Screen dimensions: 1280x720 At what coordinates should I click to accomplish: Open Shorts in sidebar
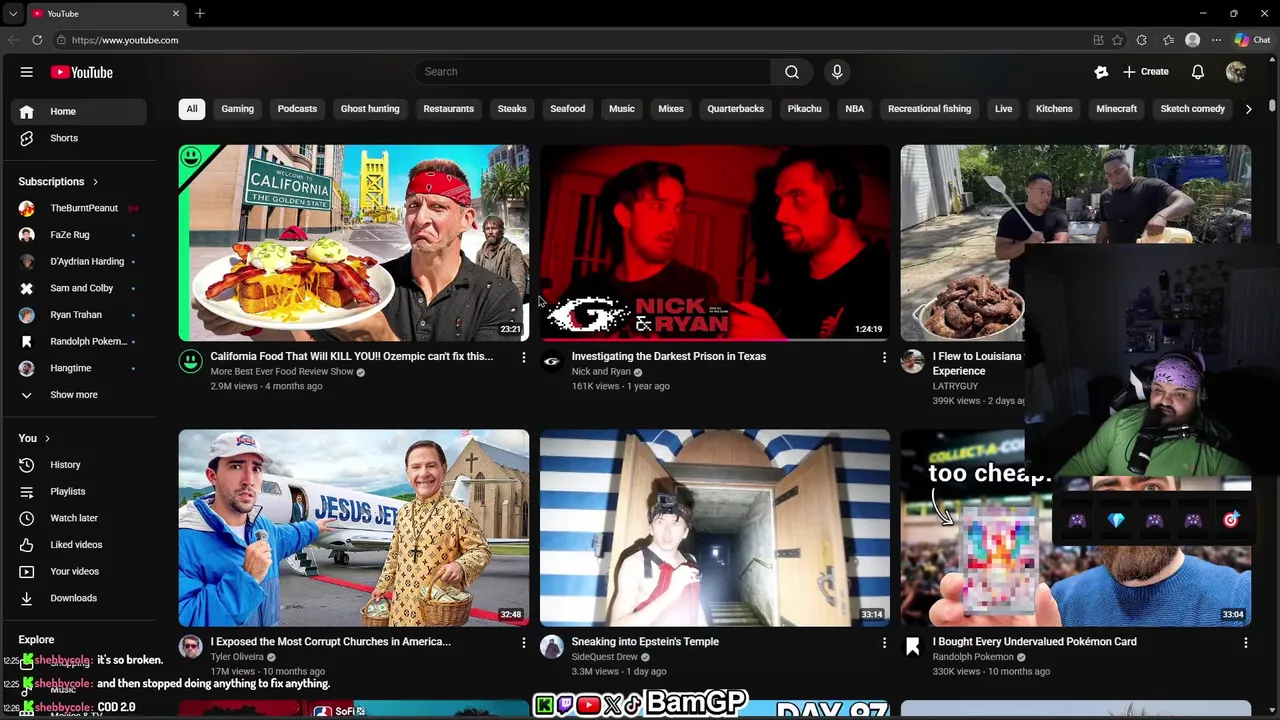coord(78,138)
